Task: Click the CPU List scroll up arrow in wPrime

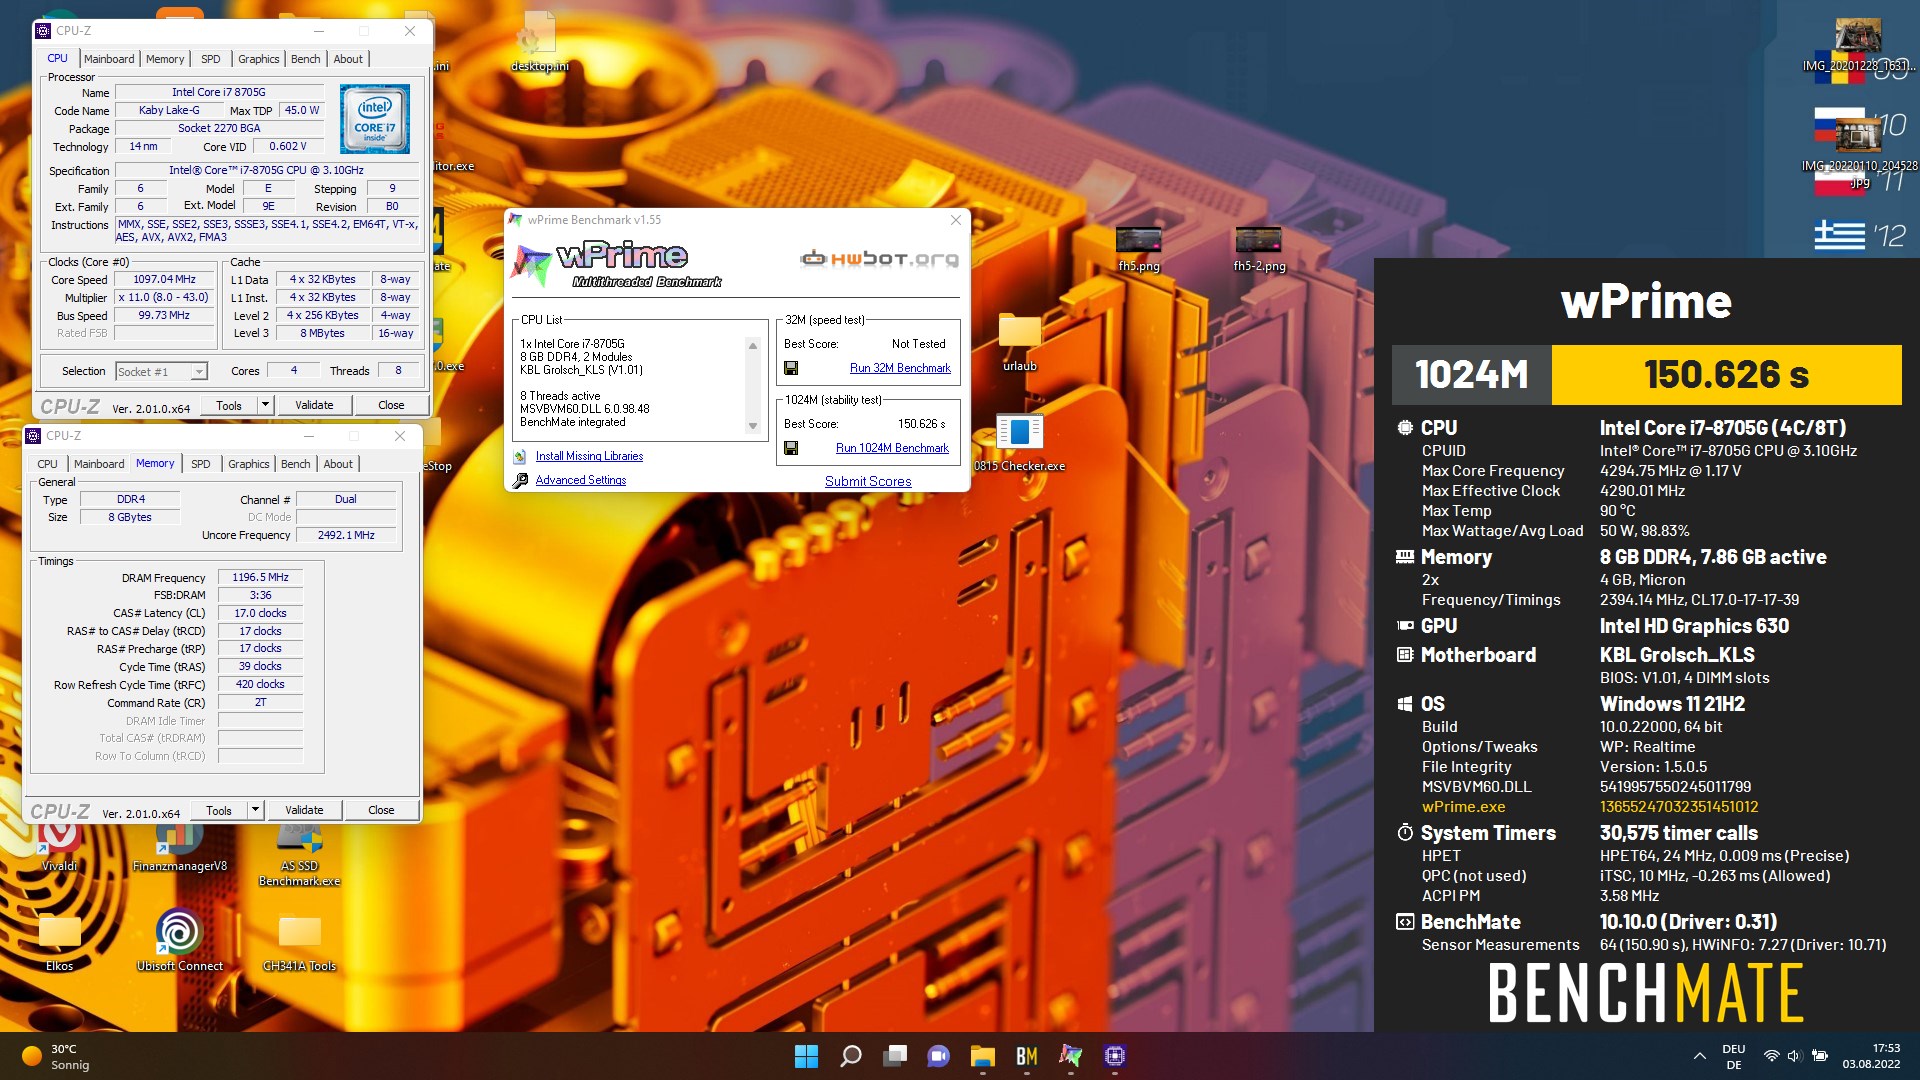Action: (753, 345)
